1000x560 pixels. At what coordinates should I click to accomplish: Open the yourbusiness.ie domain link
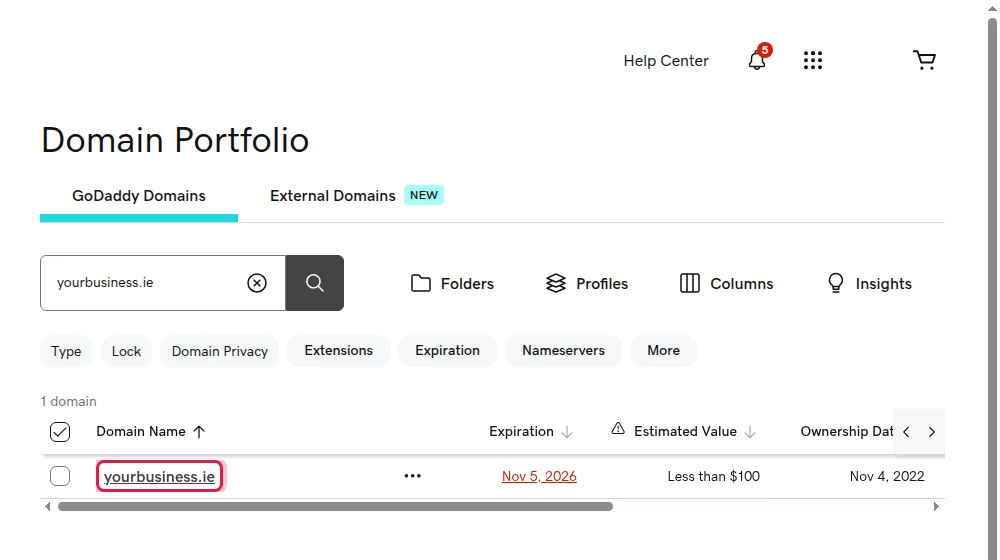[x=159, y=476]
